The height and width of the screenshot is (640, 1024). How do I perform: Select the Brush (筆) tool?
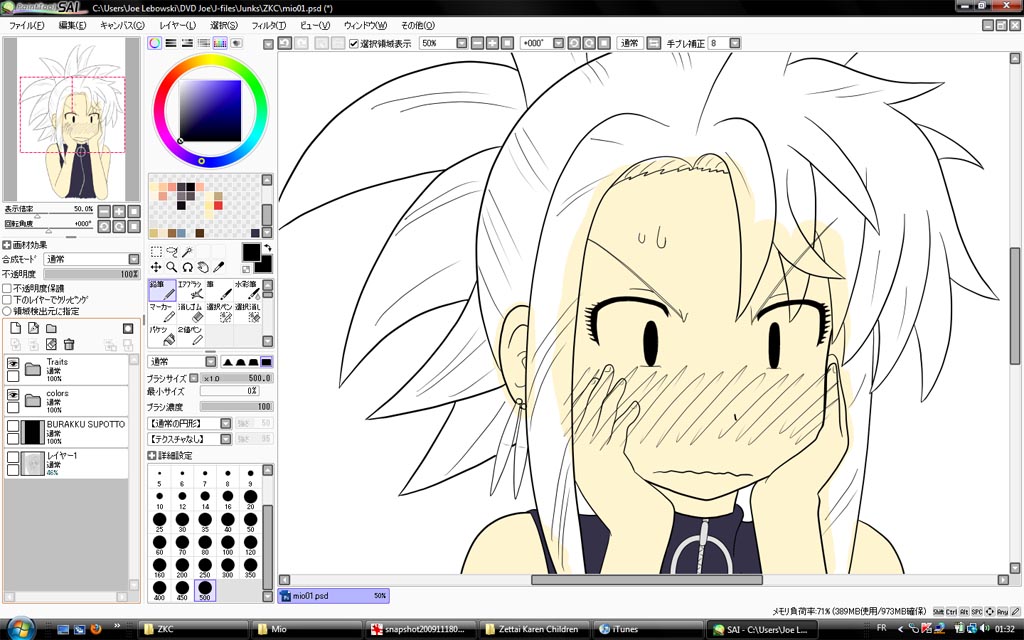[x=219, y=291]
